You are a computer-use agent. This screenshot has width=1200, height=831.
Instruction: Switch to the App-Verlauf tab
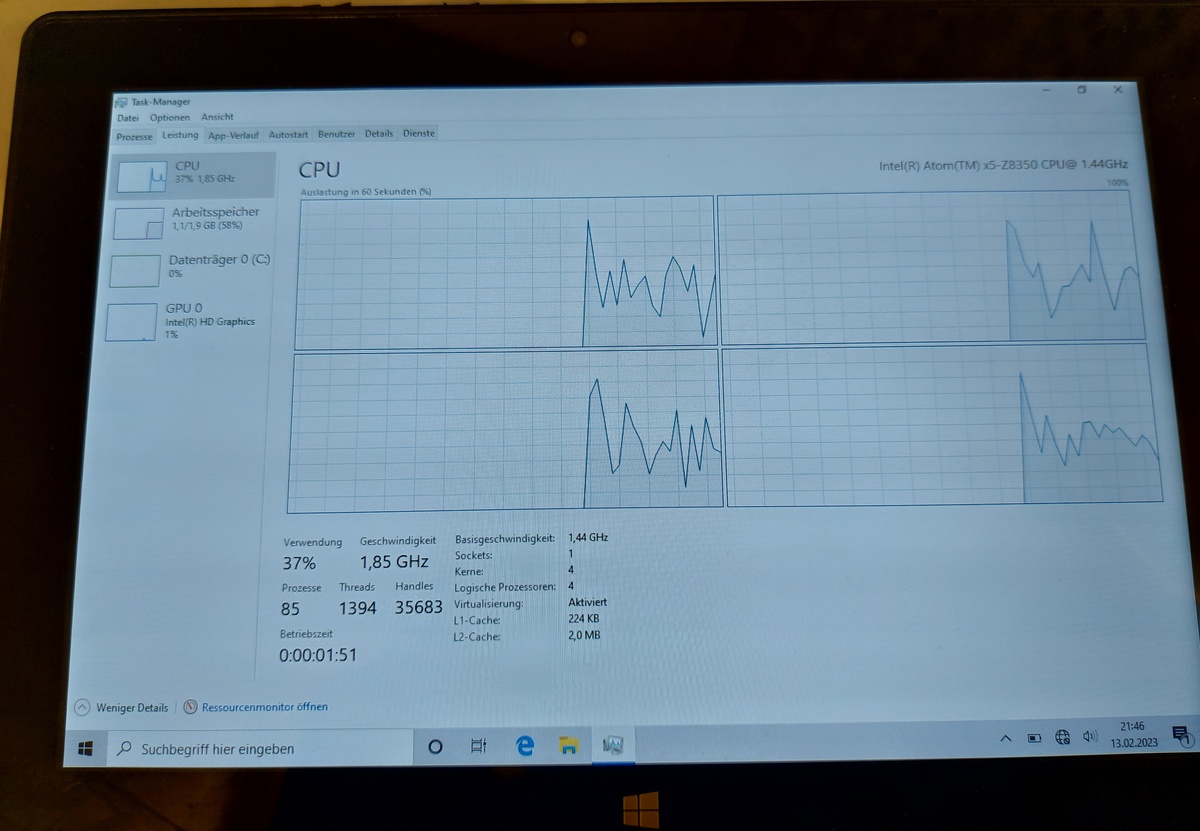[233, 135]
